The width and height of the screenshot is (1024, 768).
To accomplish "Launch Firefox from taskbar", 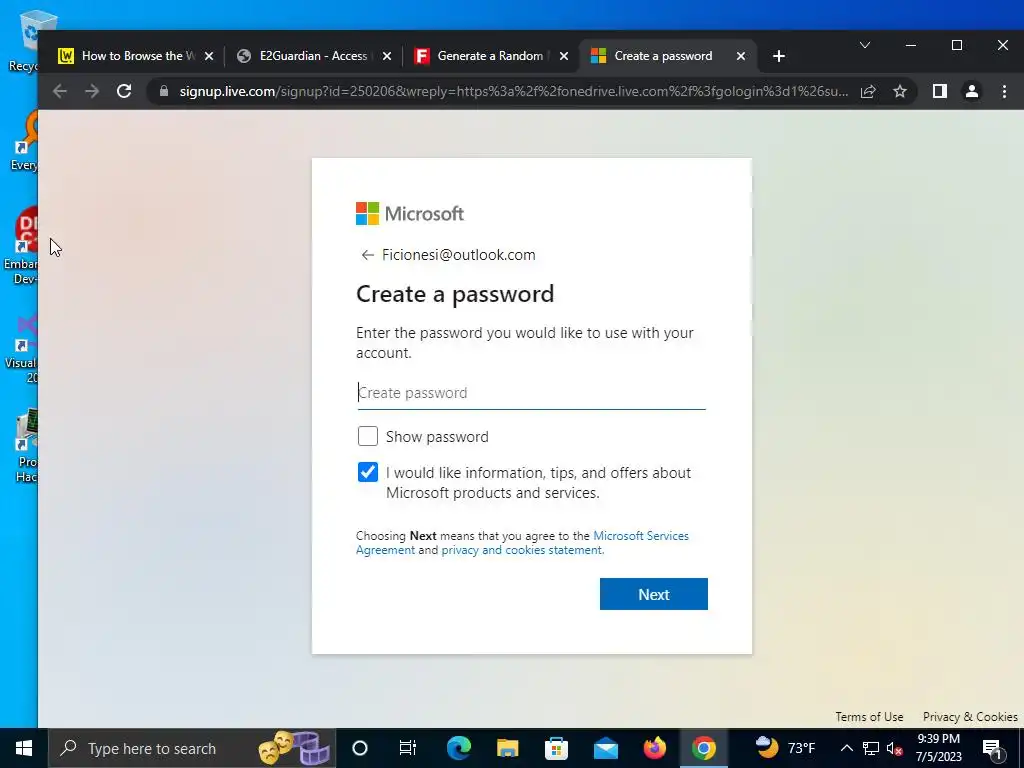I will [x=654, y=748].
